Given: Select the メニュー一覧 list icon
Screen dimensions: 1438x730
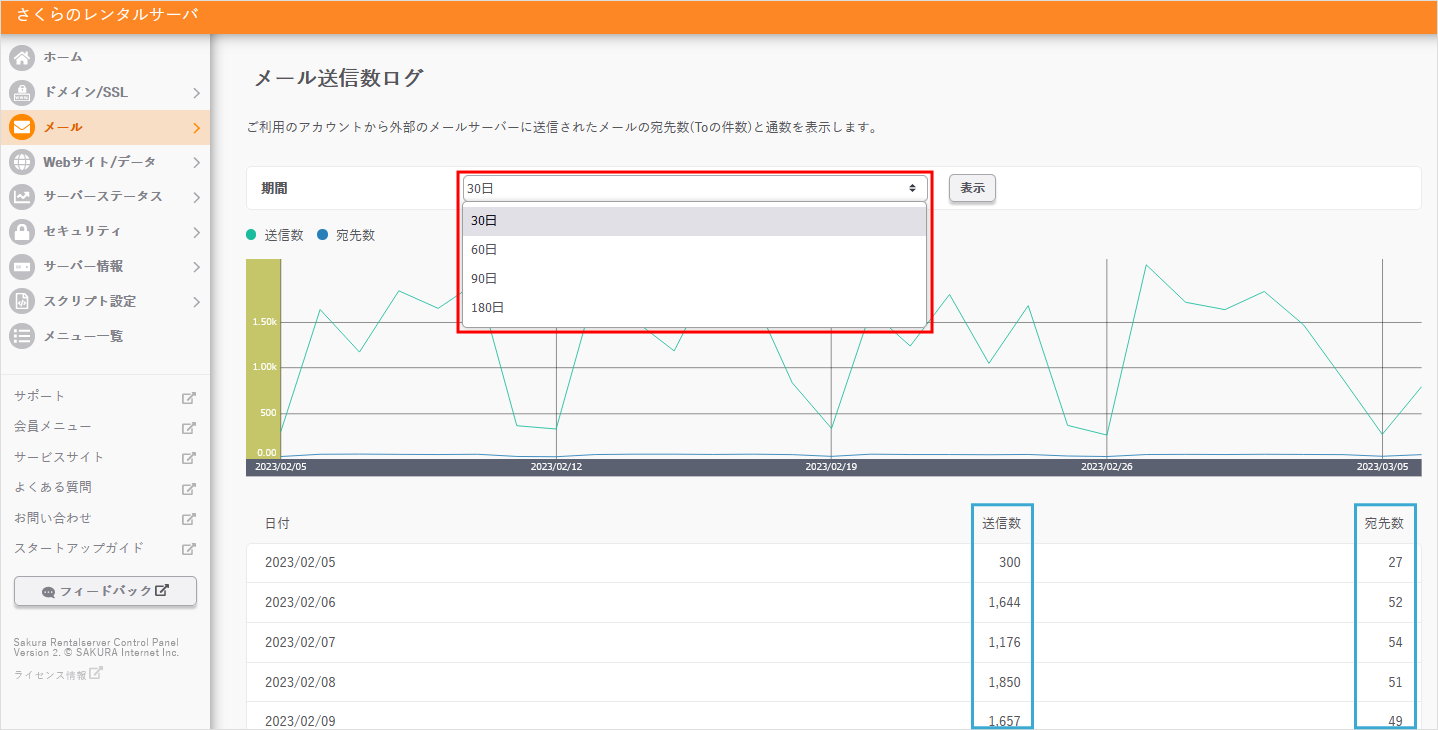Looking at the screenshot, I should [x=22, y=335].
